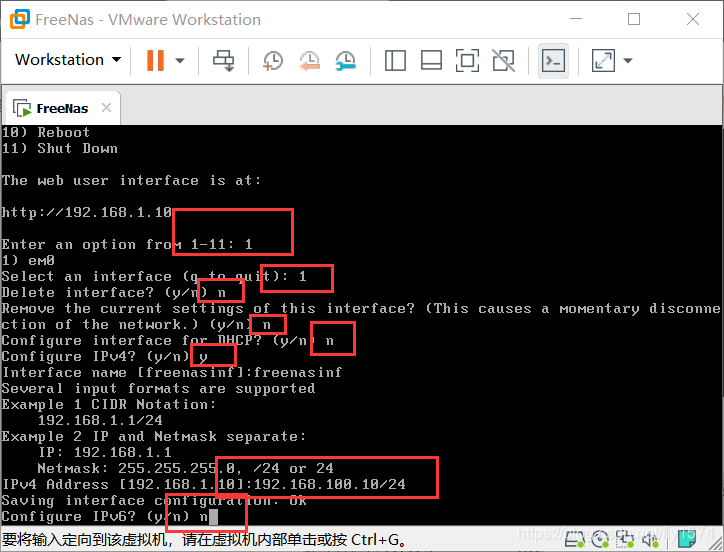Click the status bar Ctrl+G hint message
The width and height of the screenshot is (724, 552).
(205, 540)
